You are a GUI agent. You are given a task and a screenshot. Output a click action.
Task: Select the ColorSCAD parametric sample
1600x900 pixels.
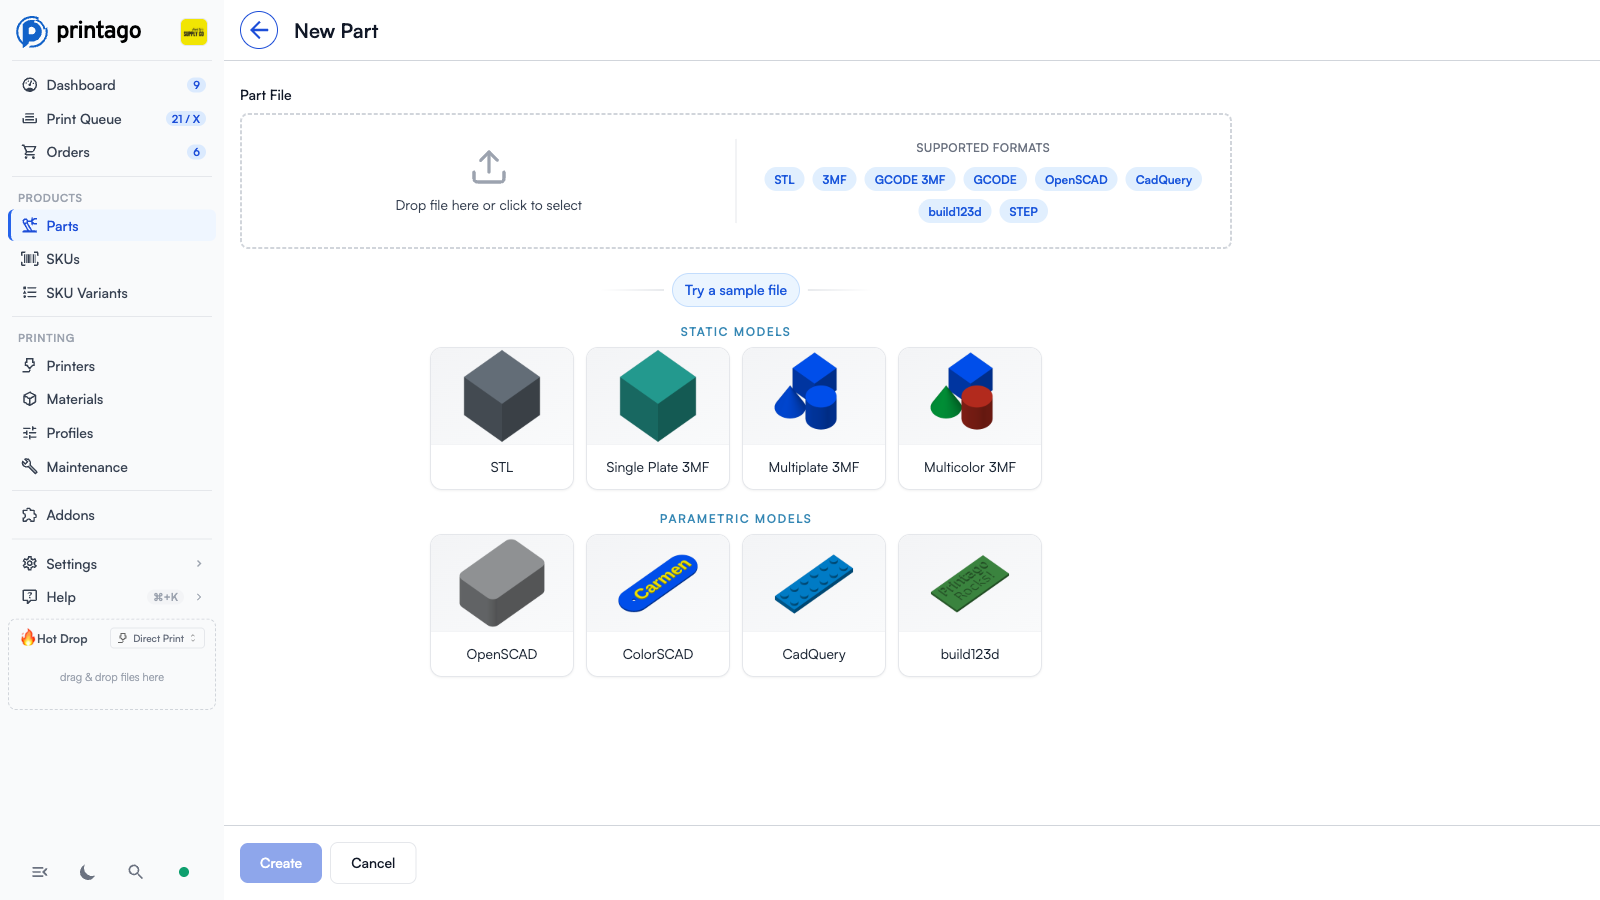(x=658, y=605)
